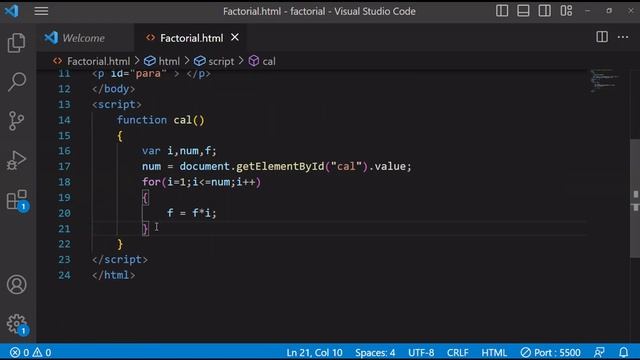
Task: Open the Run and Debug view
Action: coord(16,160)
